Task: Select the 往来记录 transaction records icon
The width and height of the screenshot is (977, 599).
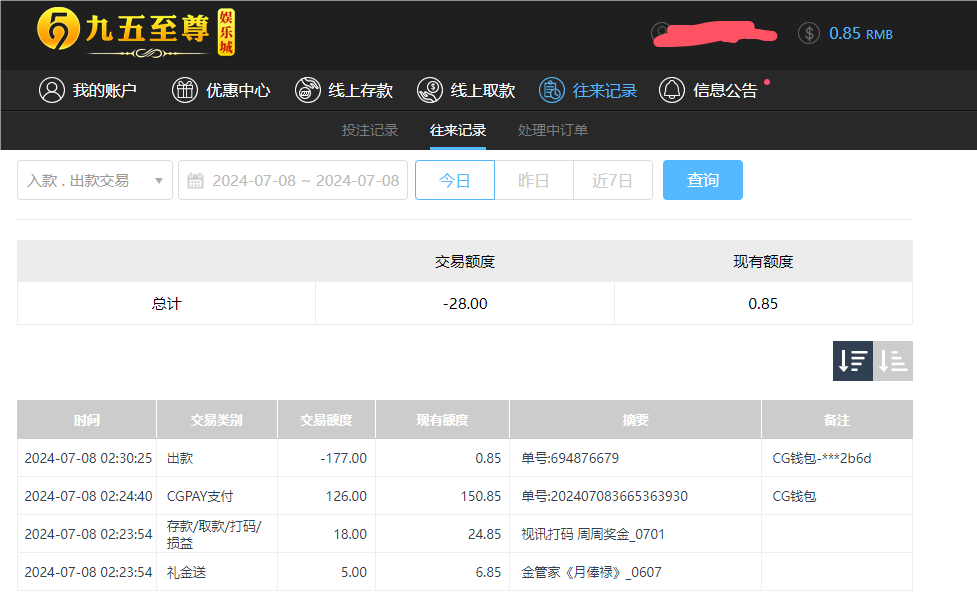Action: coord(551,90)
